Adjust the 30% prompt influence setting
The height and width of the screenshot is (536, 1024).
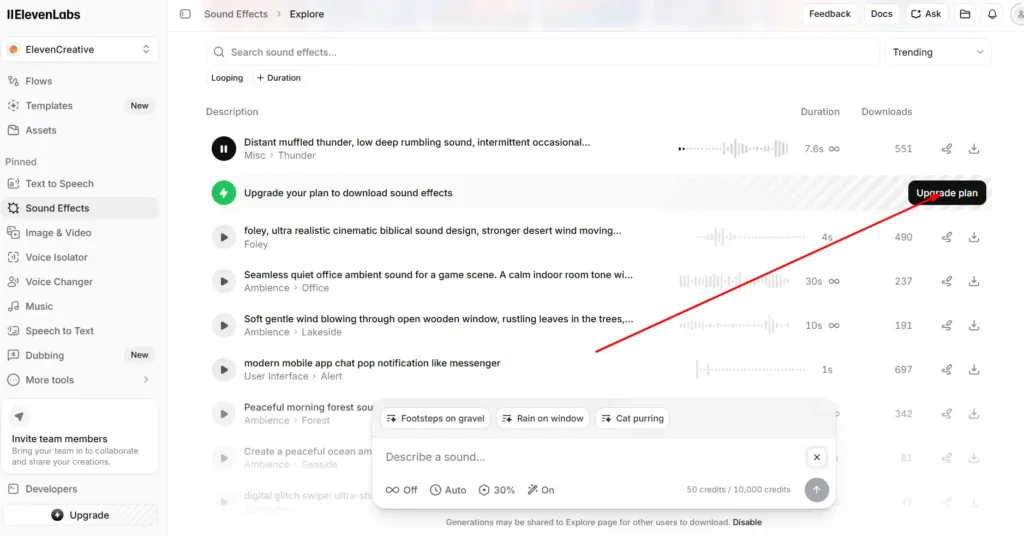coord(496,490)
